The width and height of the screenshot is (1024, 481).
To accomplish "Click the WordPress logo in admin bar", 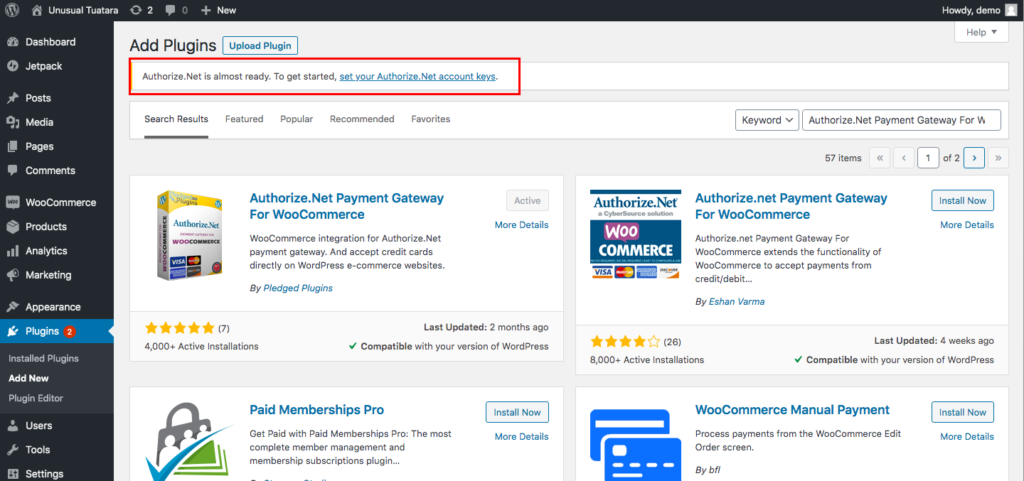I will pos(12,10).
